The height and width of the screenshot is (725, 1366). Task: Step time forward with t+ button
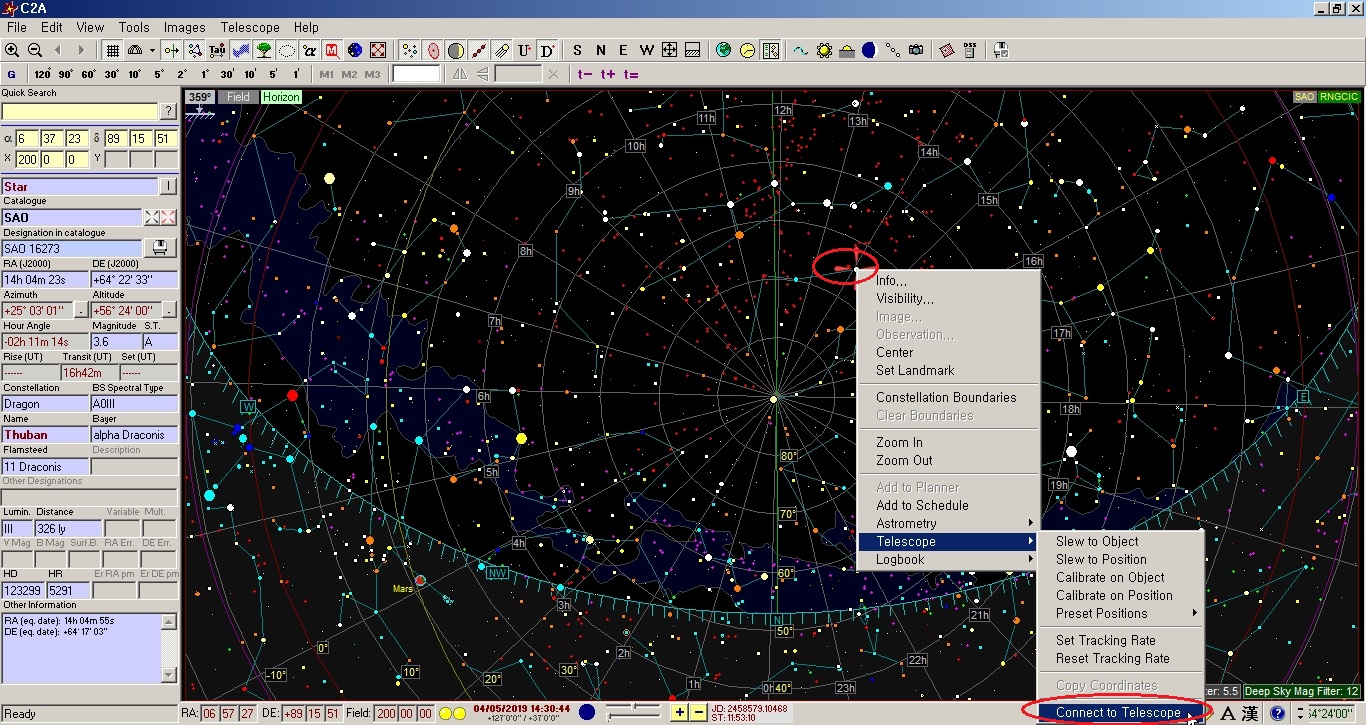(607, 74)
